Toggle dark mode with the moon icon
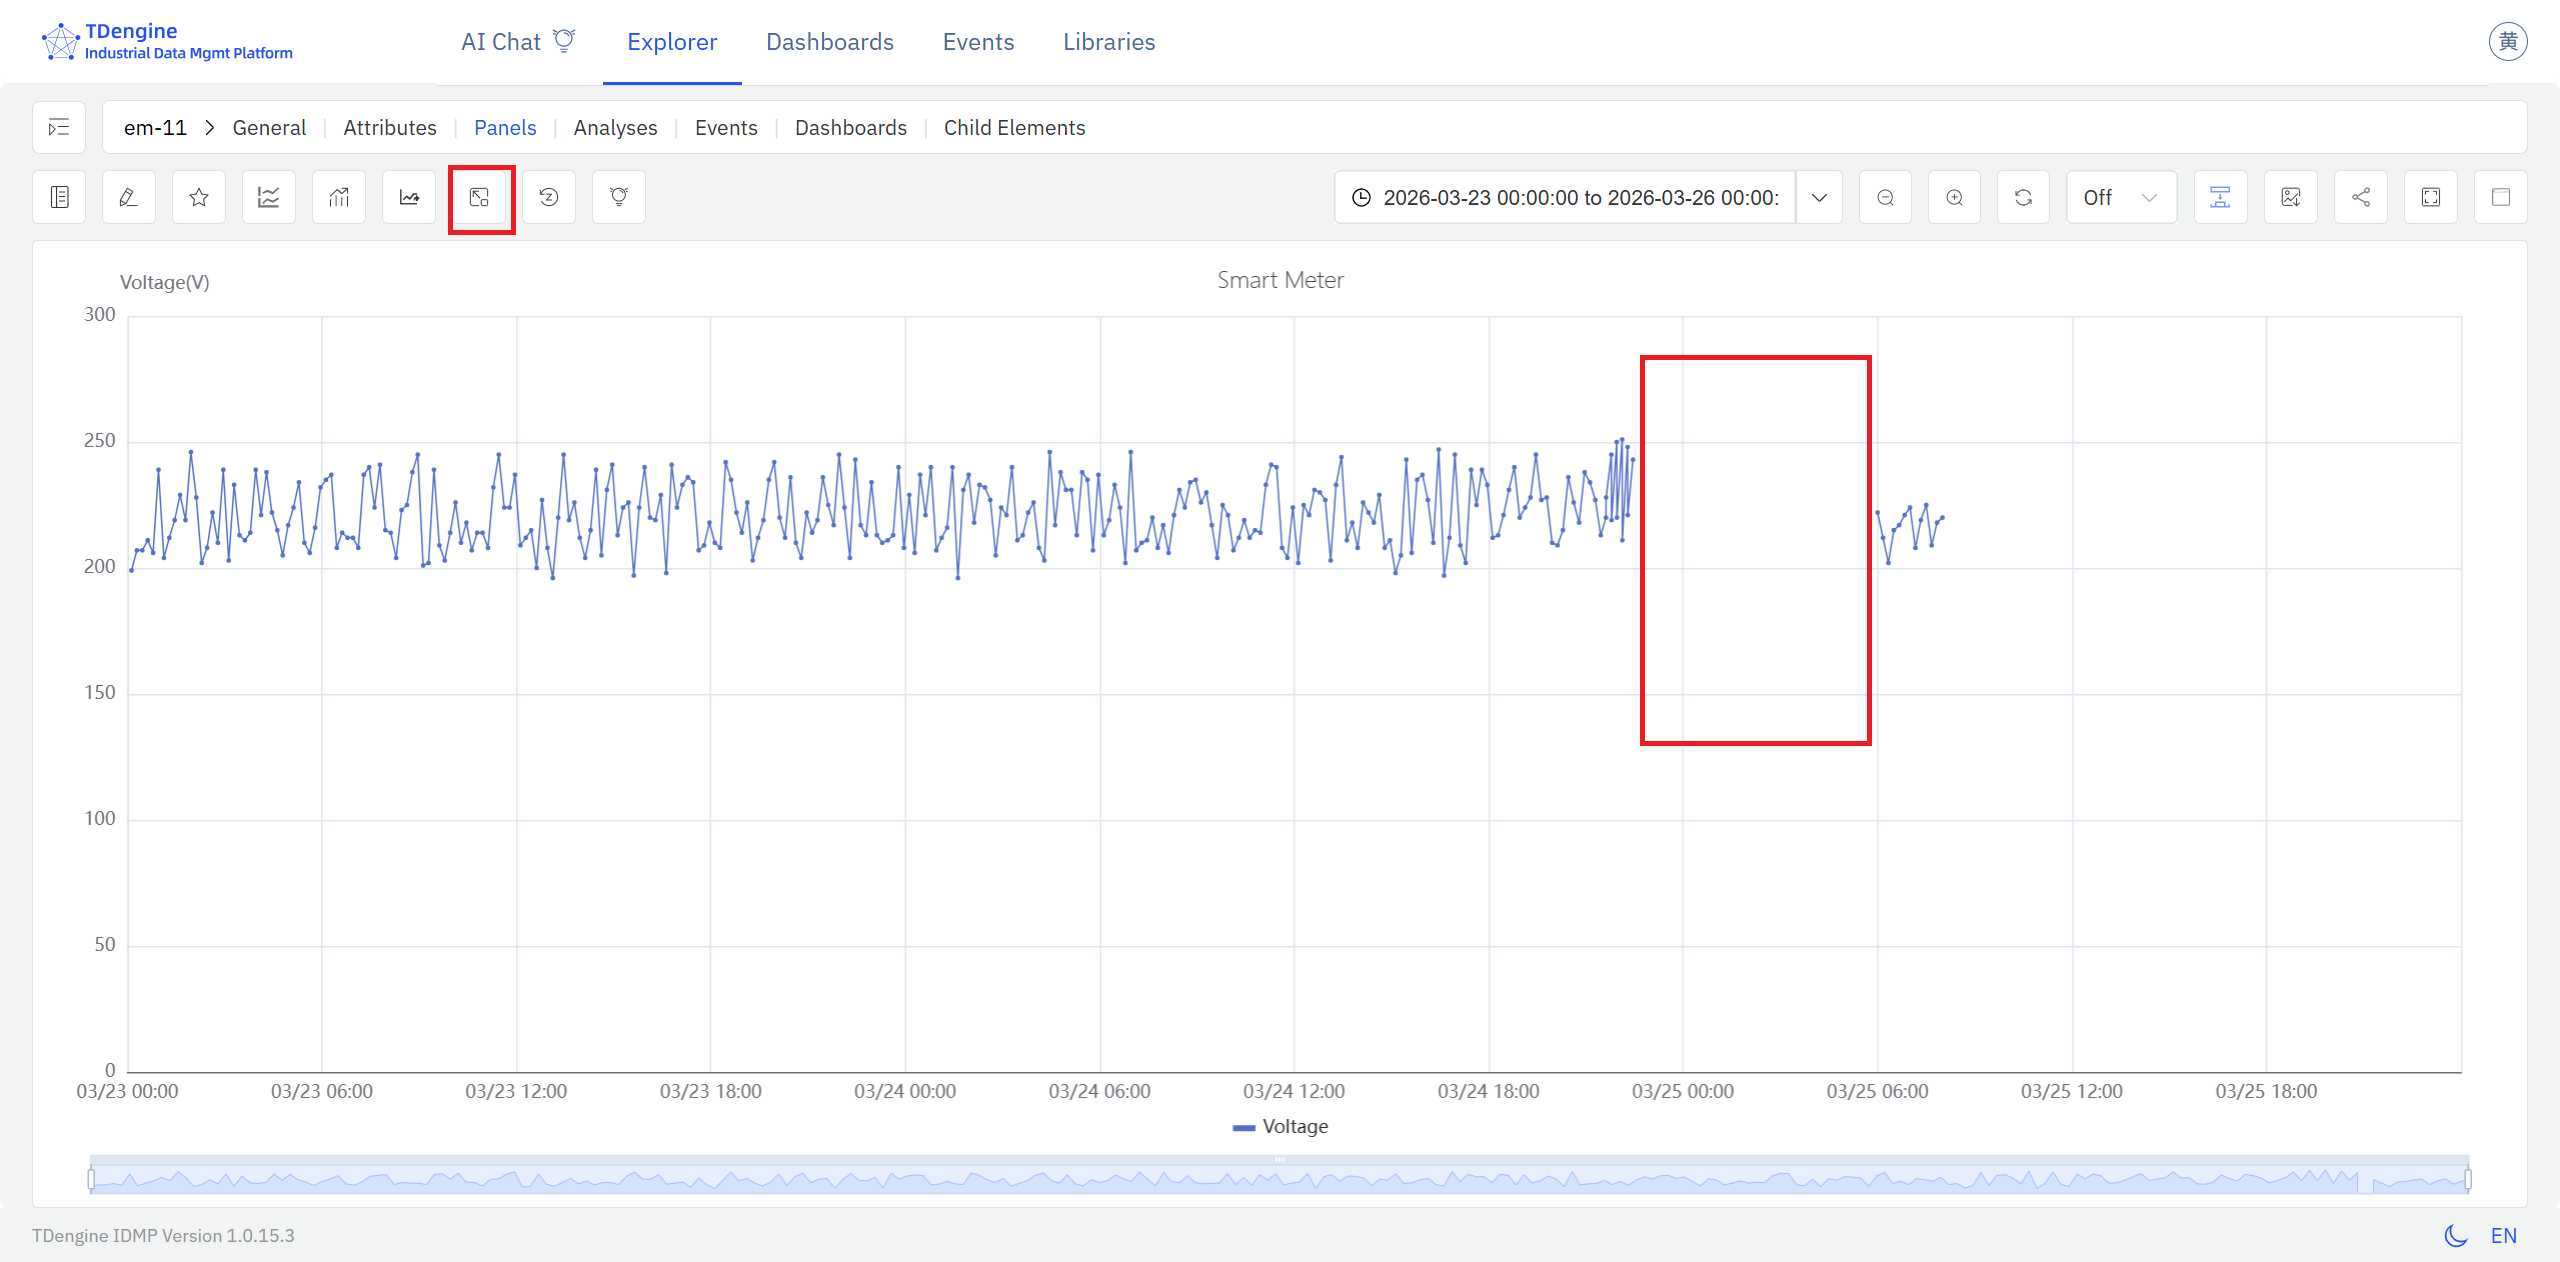 (x=2455, y=1235)
